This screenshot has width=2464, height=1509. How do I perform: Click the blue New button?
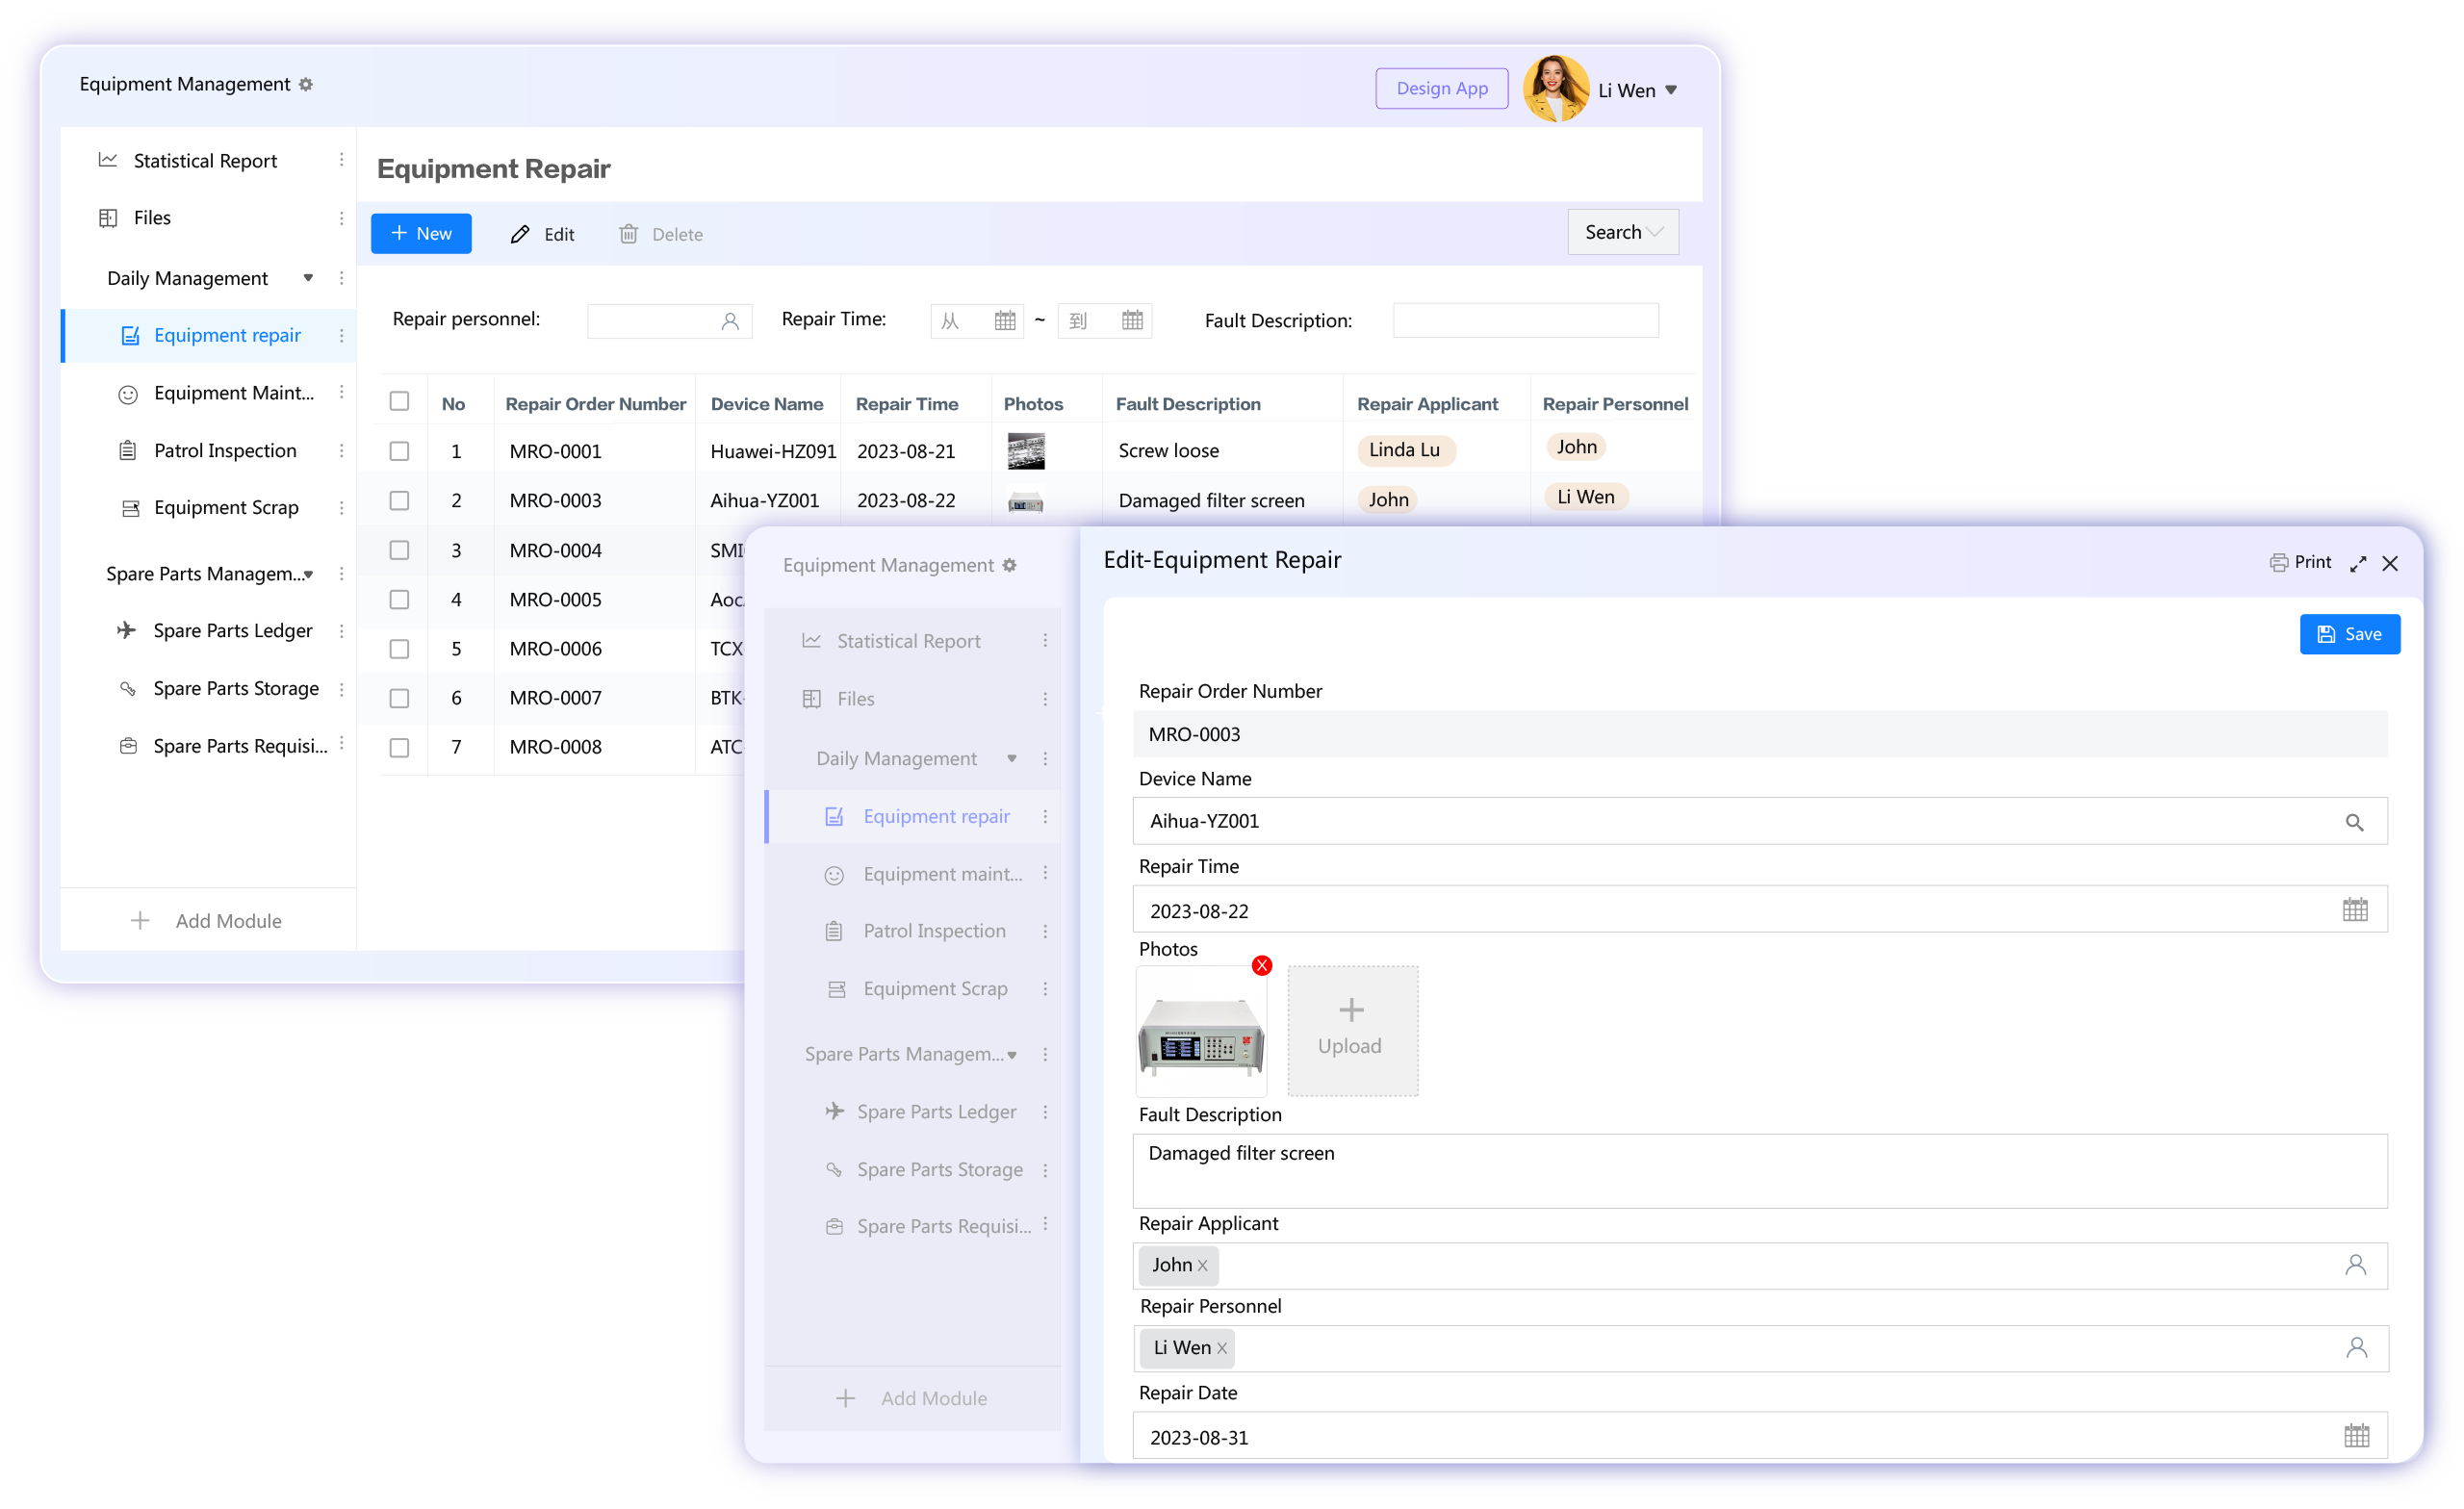[x=421, y=234]
